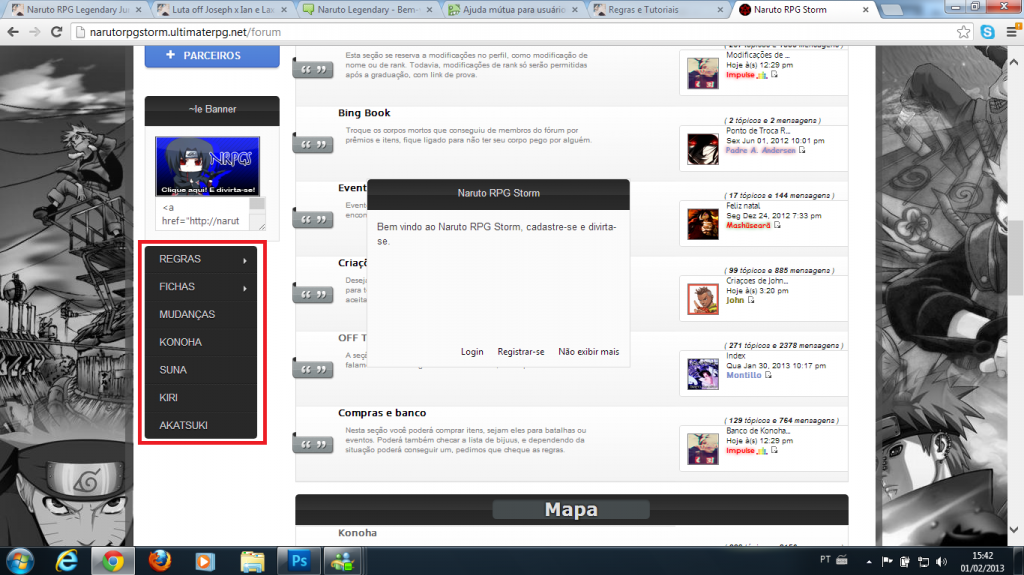Open the Bing Book forum link
The width and height of the screenshot is (1024, 575).
click(364, 113)
